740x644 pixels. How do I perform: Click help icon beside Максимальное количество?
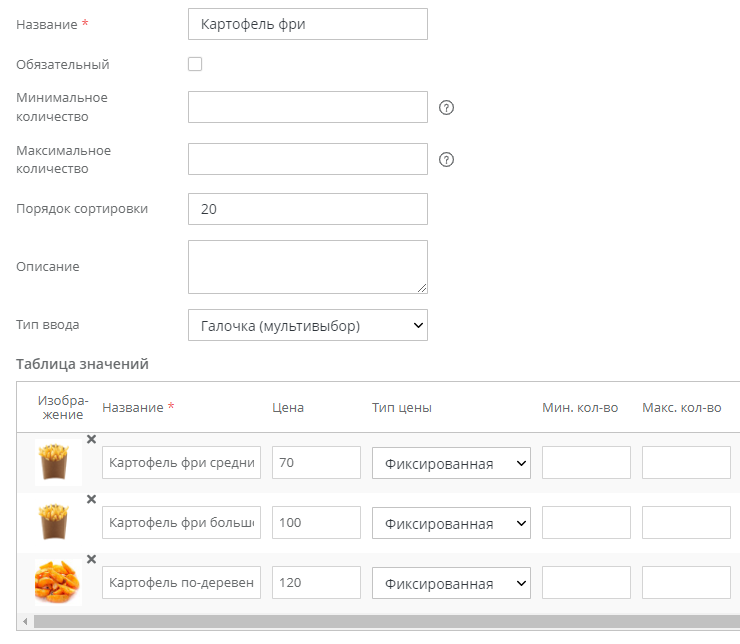click(x=447, y=159)
